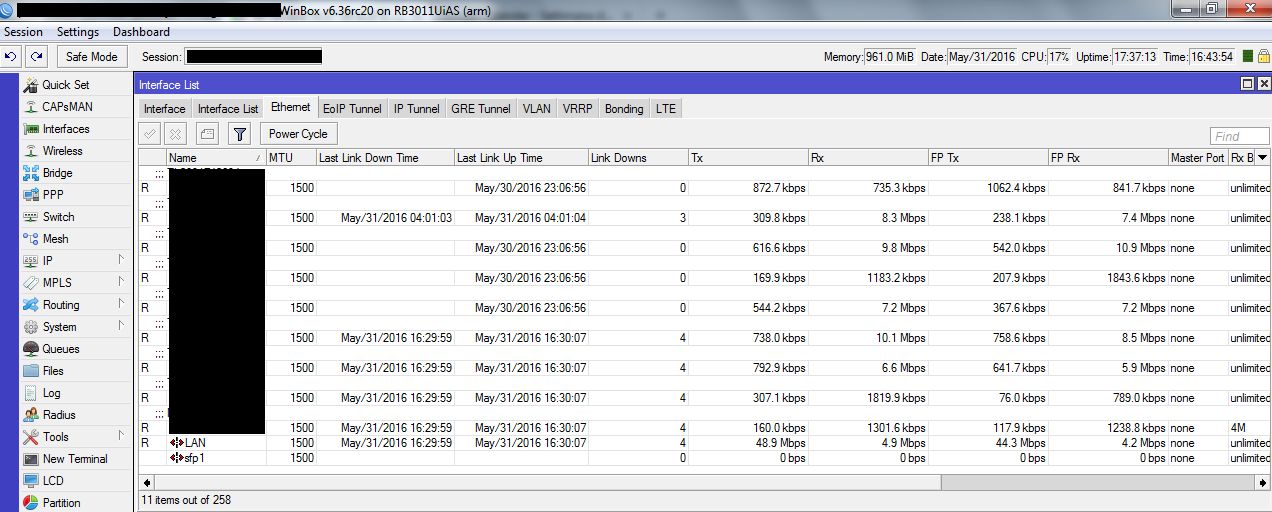Toggle Safe Mode button
This screenshot has height=512, width=1272.
click(x=92, y=57)
